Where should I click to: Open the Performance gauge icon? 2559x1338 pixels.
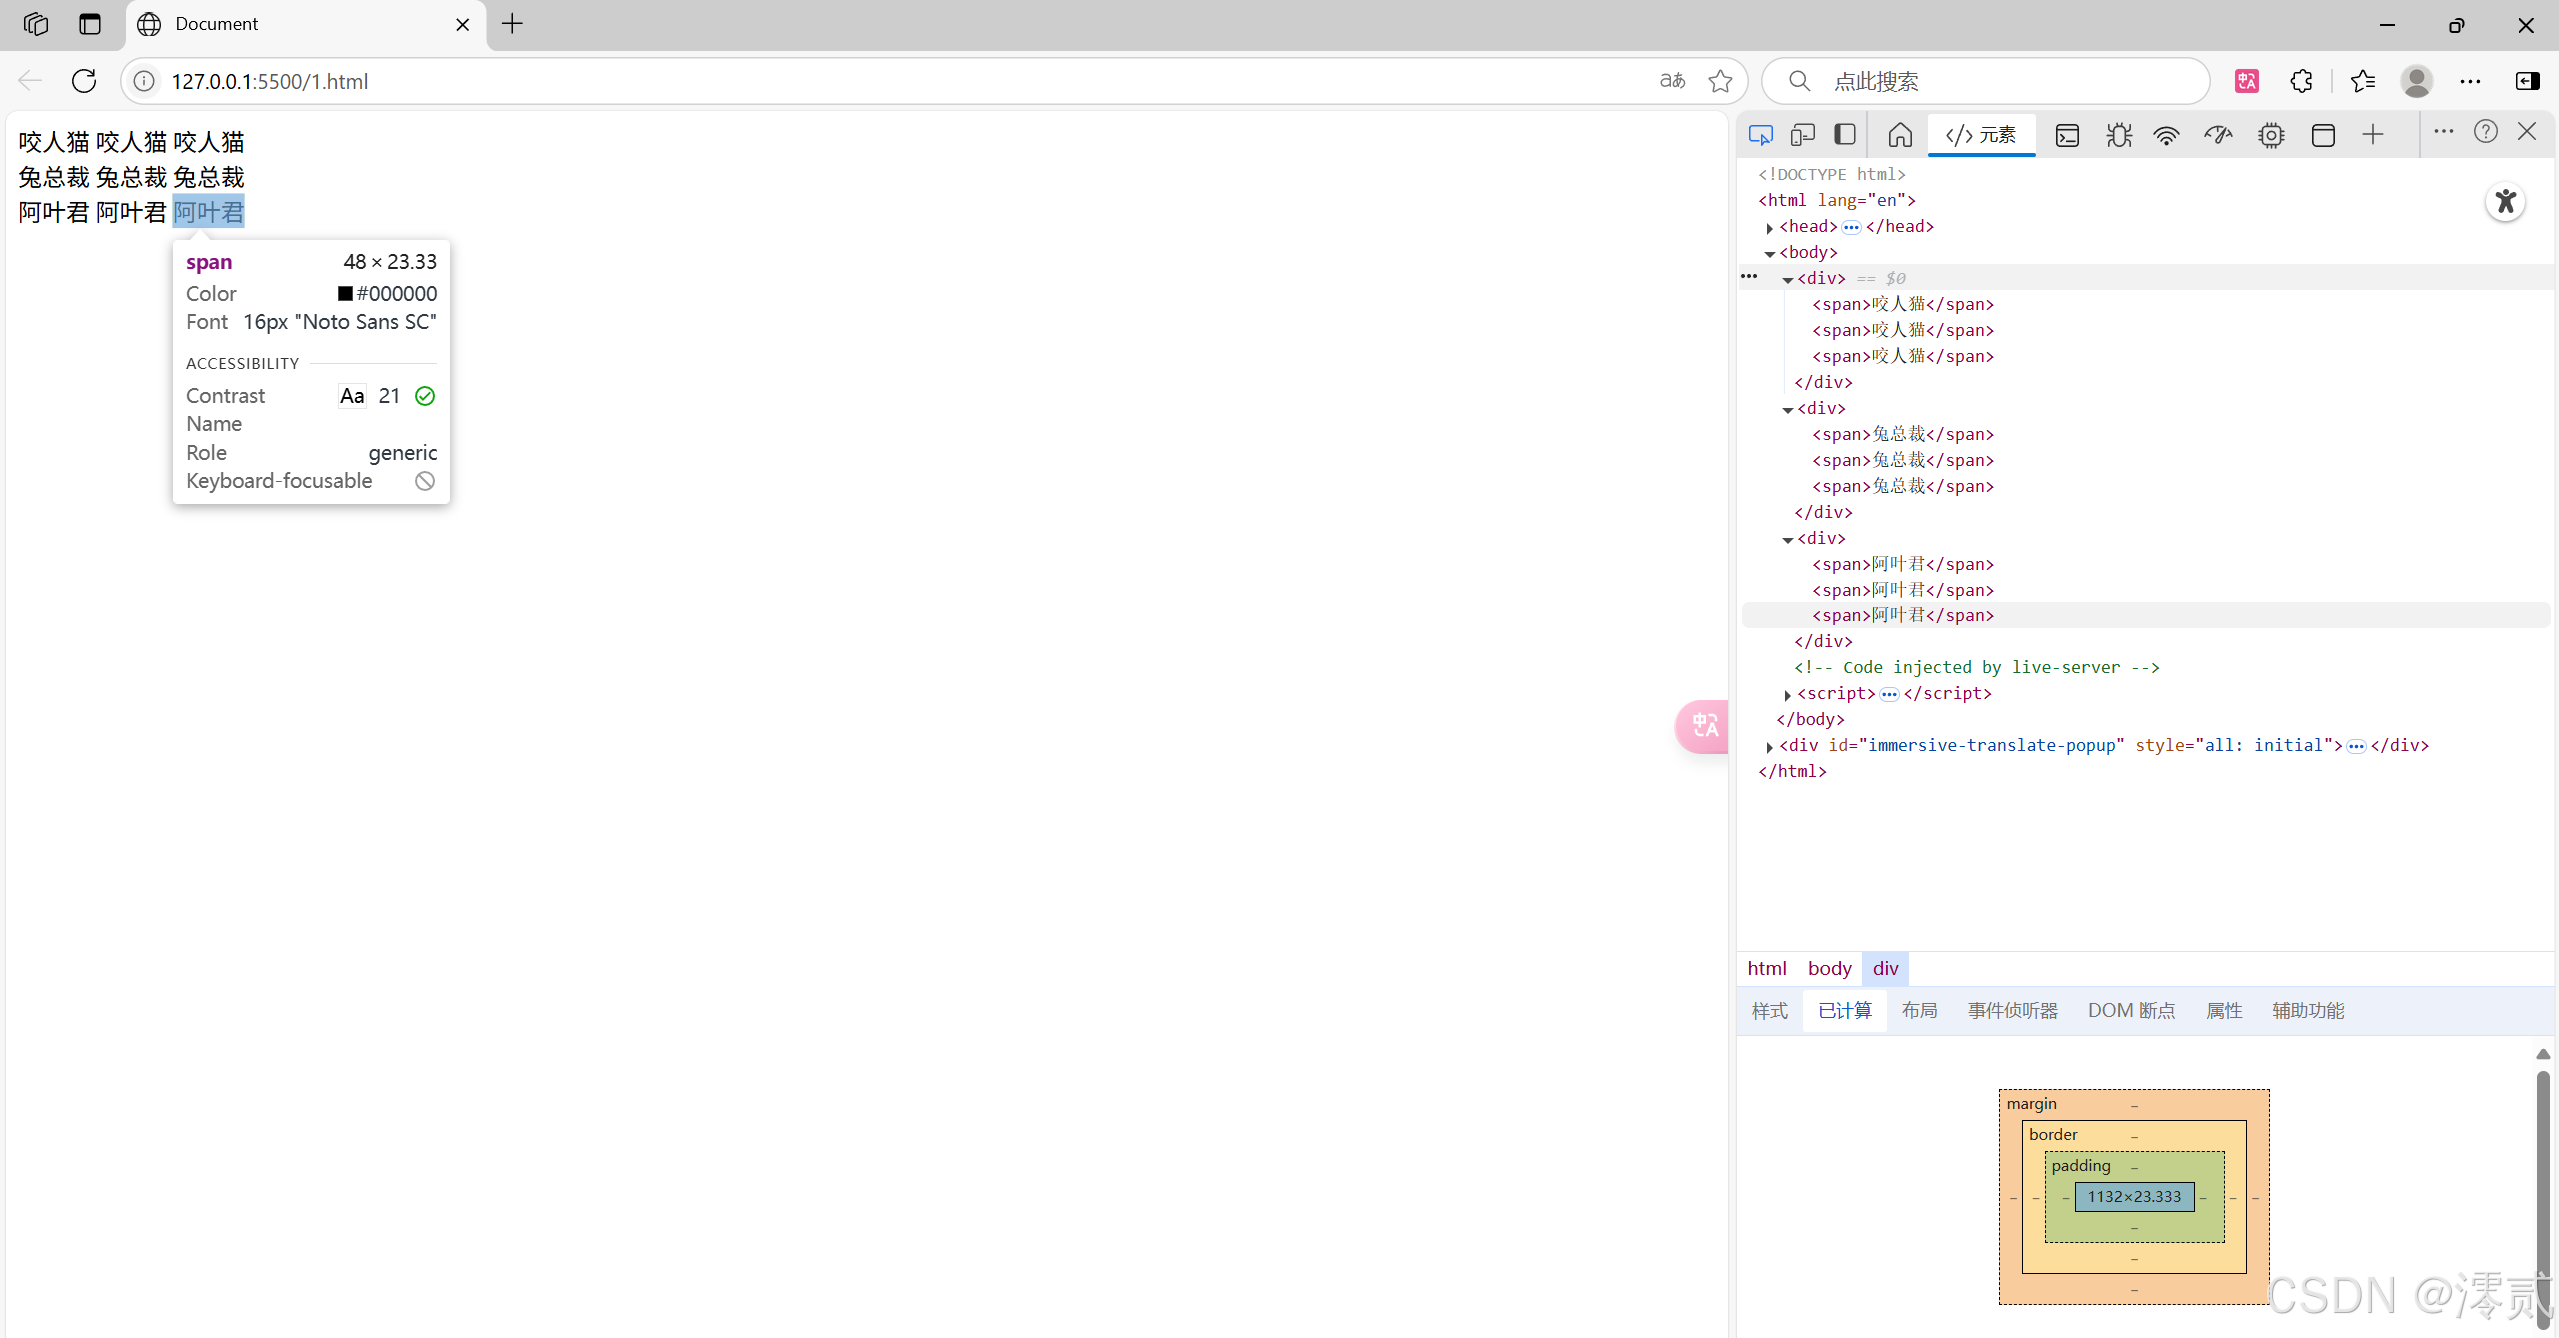(x=2218, y=135)
